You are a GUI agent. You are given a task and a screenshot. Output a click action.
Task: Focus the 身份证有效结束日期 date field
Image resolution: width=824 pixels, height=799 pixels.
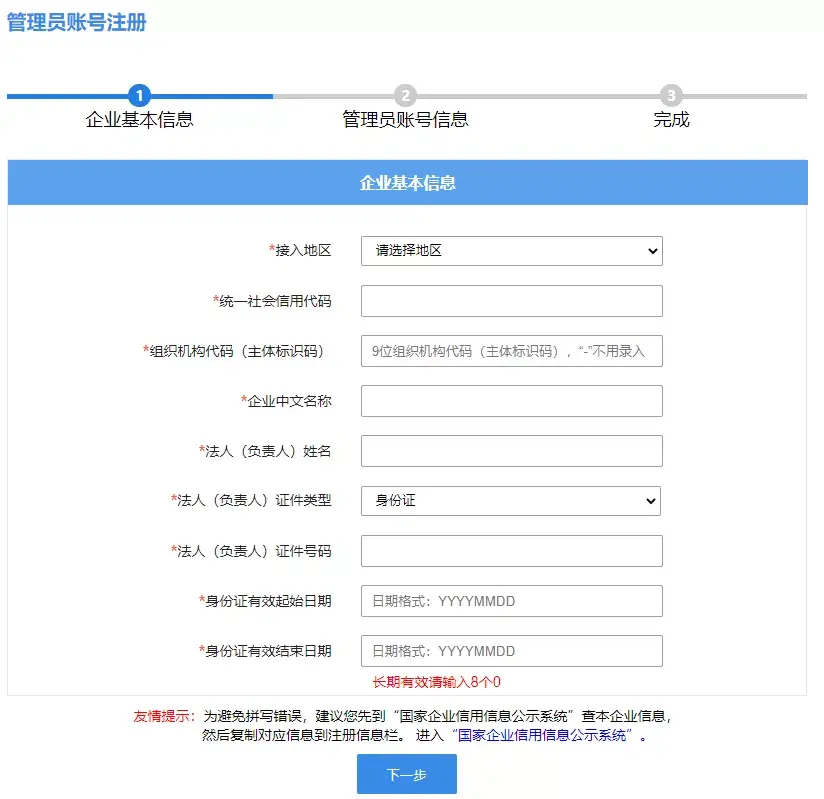[511, 651]
